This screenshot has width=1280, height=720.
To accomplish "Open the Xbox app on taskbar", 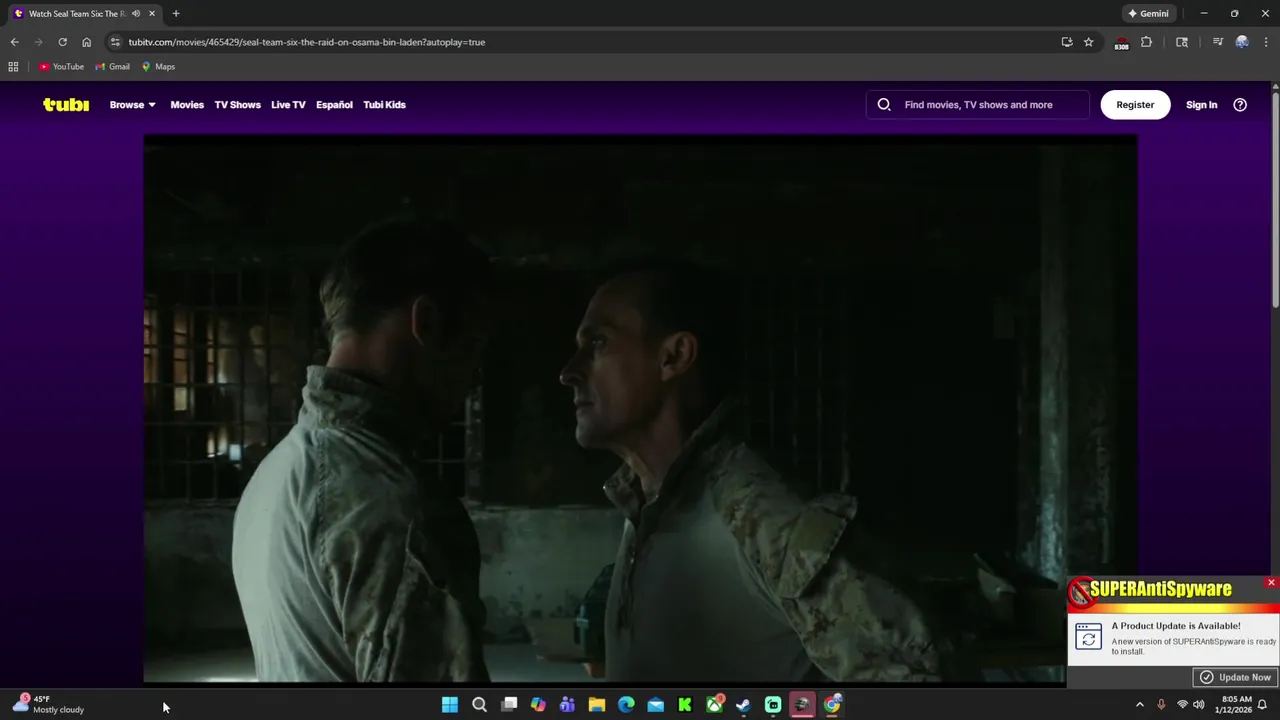I will point(714,705).
